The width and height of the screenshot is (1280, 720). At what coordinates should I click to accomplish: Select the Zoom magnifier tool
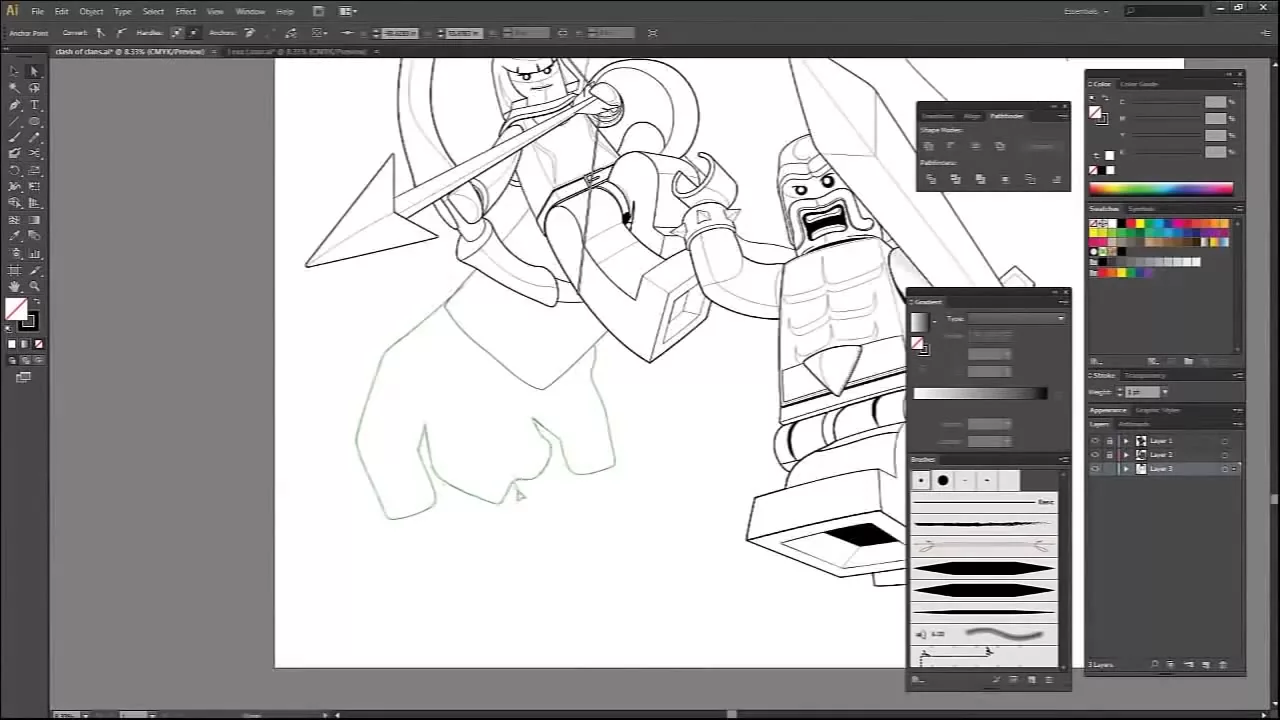[34, 285]
